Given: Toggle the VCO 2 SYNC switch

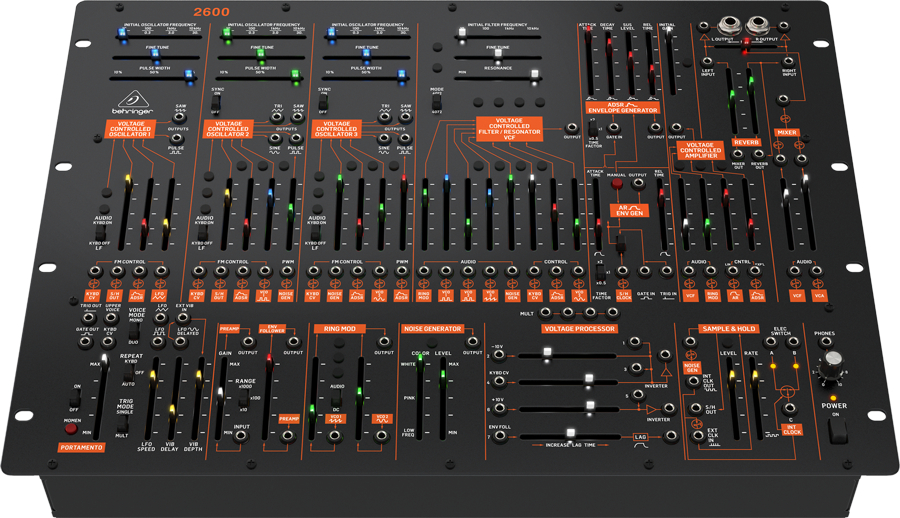Looking at the screenshot, I should click(215, 103).
